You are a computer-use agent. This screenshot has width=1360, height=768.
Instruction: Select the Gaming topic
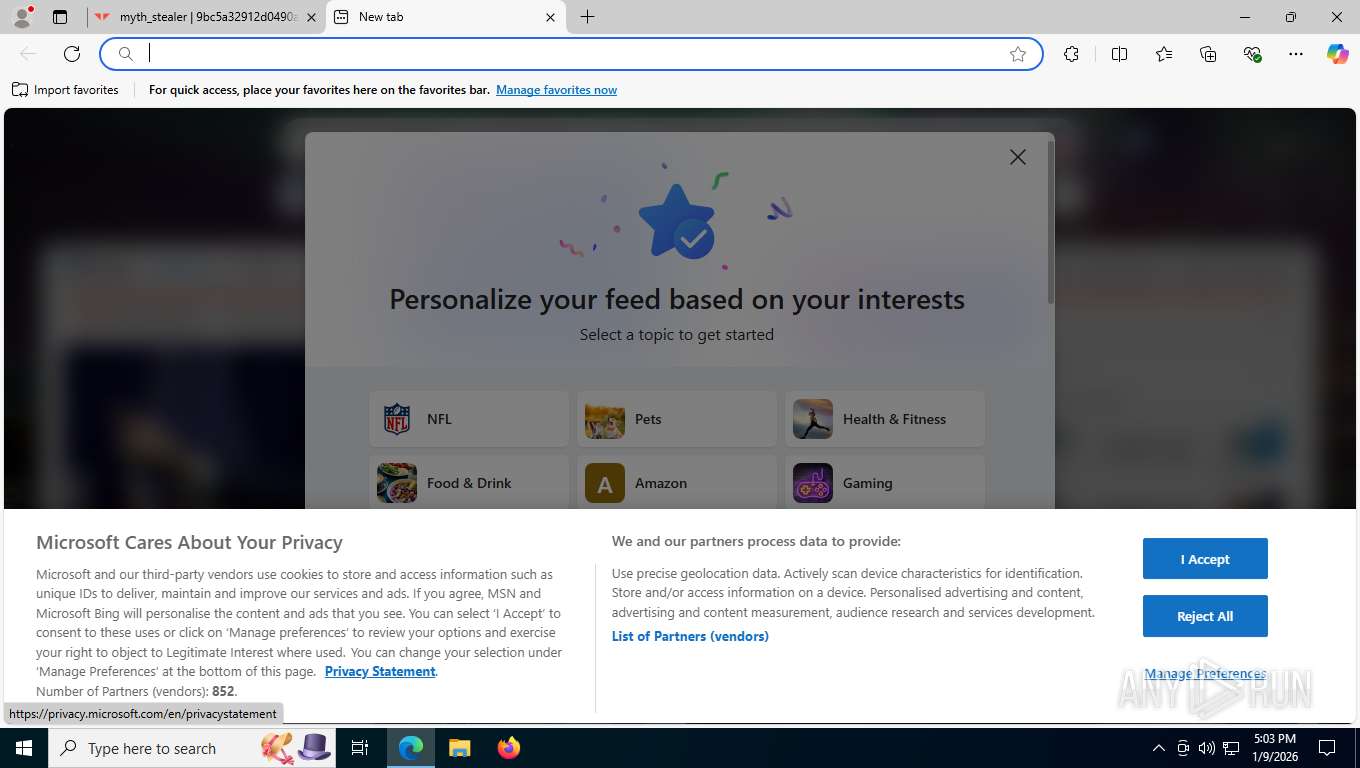coord(885,483)
